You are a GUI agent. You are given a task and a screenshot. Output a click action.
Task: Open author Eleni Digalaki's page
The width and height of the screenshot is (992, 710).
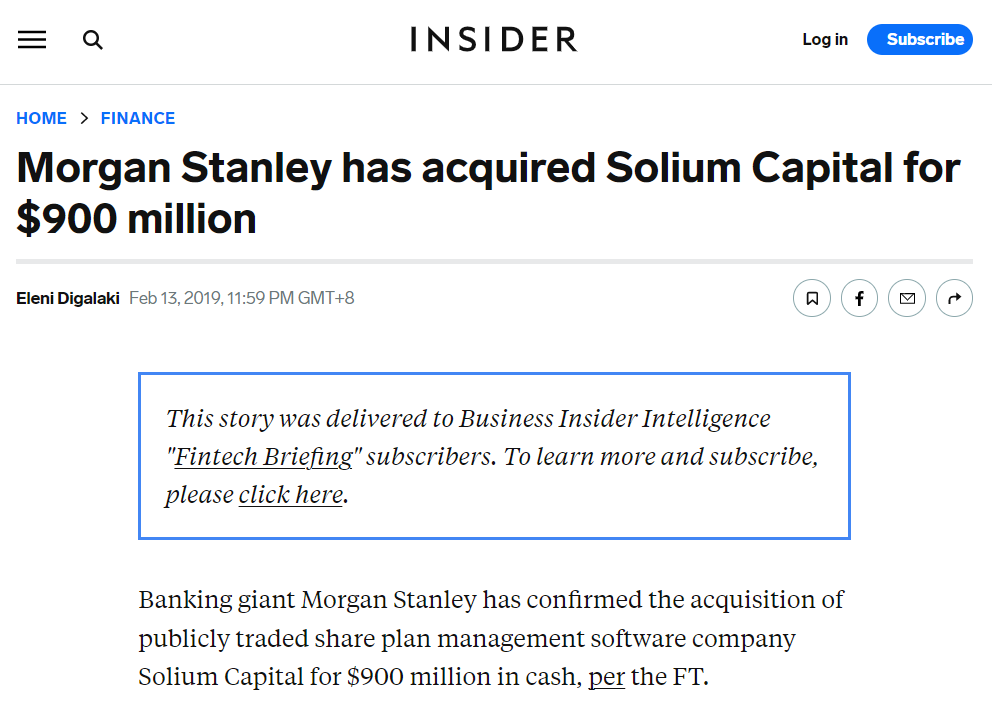[68, 298]
